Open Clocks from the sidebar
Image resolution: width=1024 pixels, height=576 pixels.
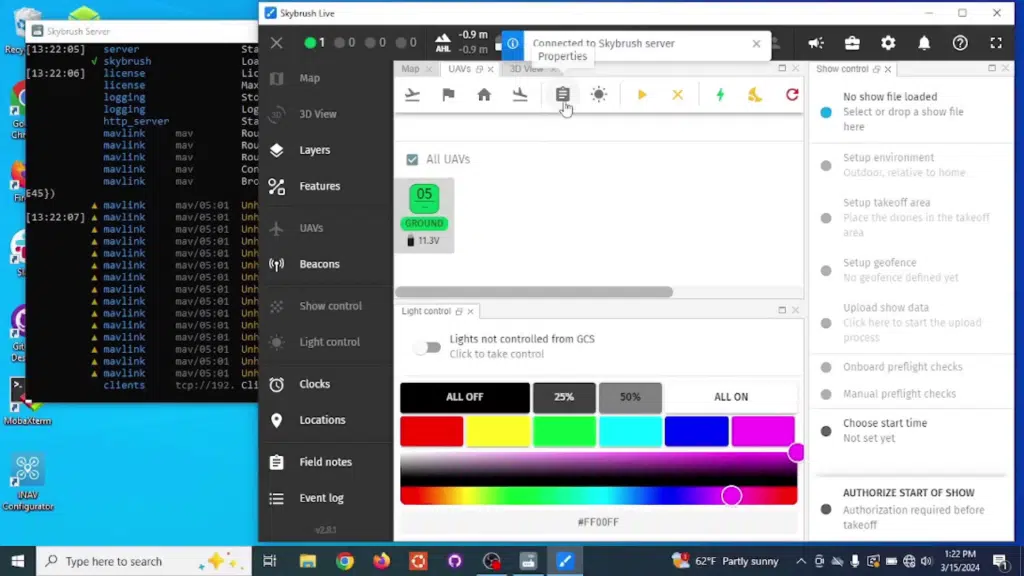click(326, 384)
